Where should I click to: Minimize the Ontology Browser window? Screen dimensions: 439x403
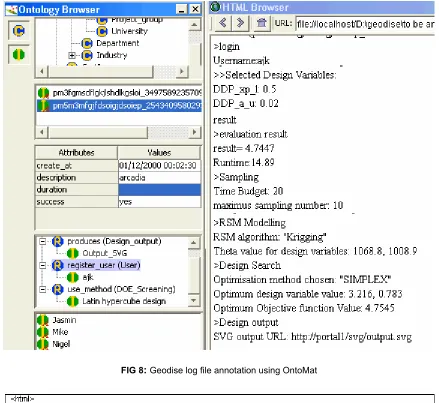pyautogui.click(x=181, y=9)
